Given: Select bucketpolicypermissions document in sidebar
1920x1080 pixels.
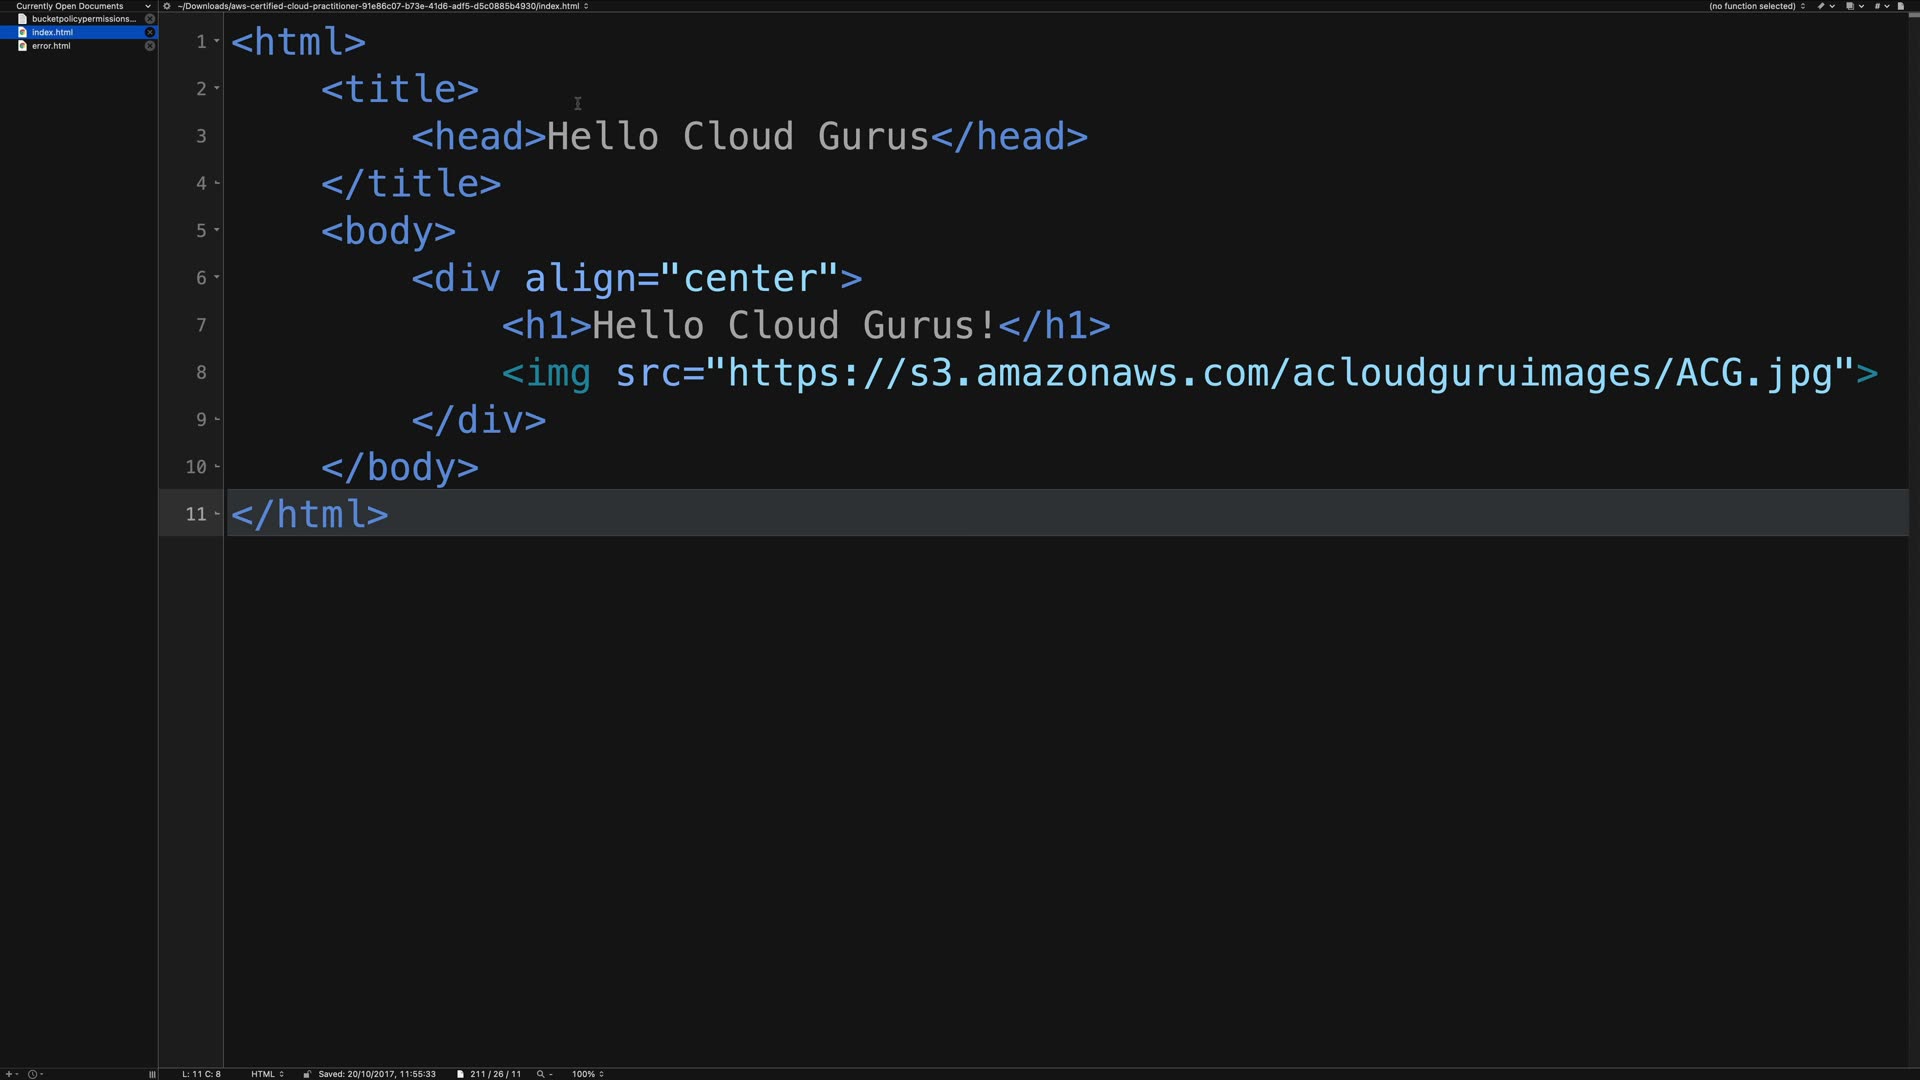Looking at the screenshot, I should click(82, 19).
